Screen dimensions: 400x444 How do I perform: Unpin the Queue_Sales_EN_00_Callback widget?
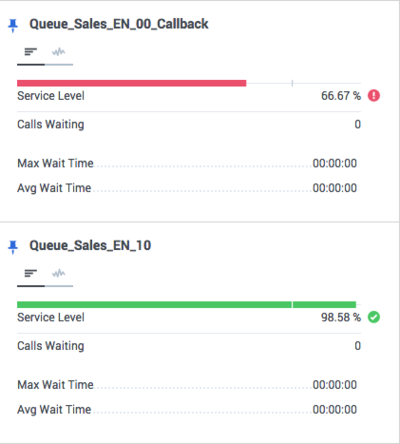[13, 25]
